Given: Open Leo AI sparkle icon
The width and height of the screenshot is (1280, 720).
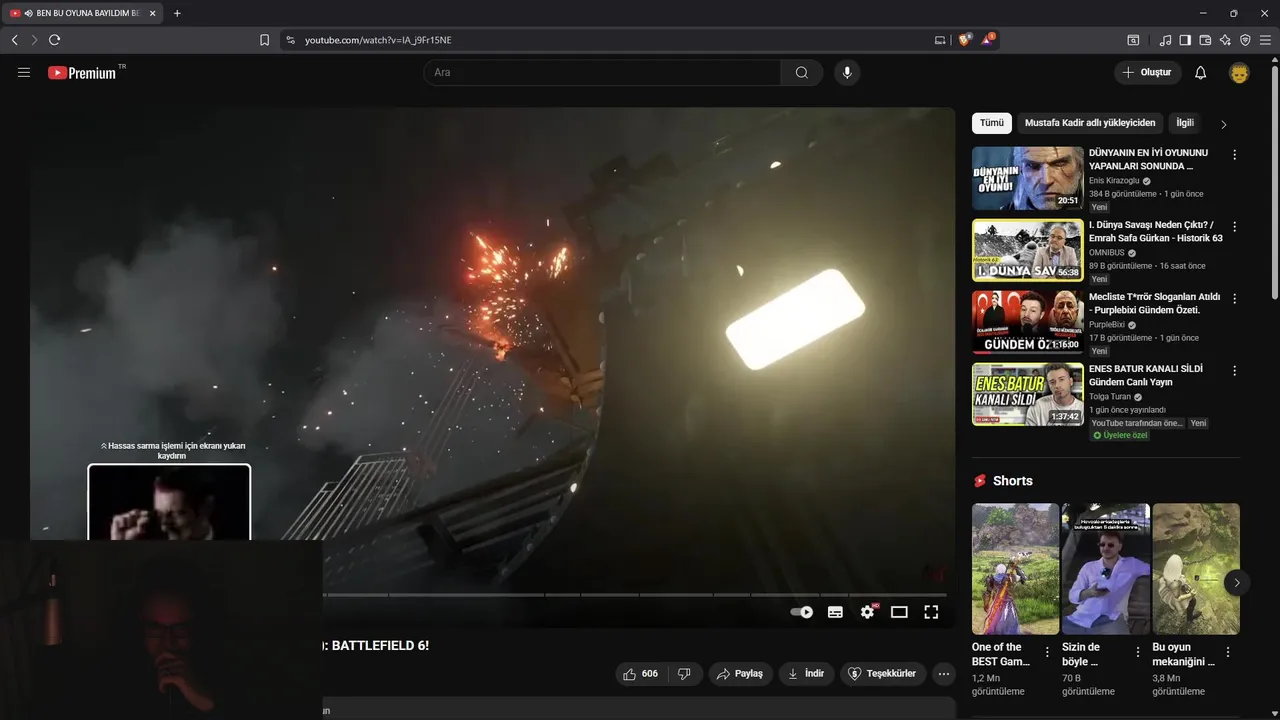Looking at the screenshot, I should pyautogui.click(x=1225, y=40).
